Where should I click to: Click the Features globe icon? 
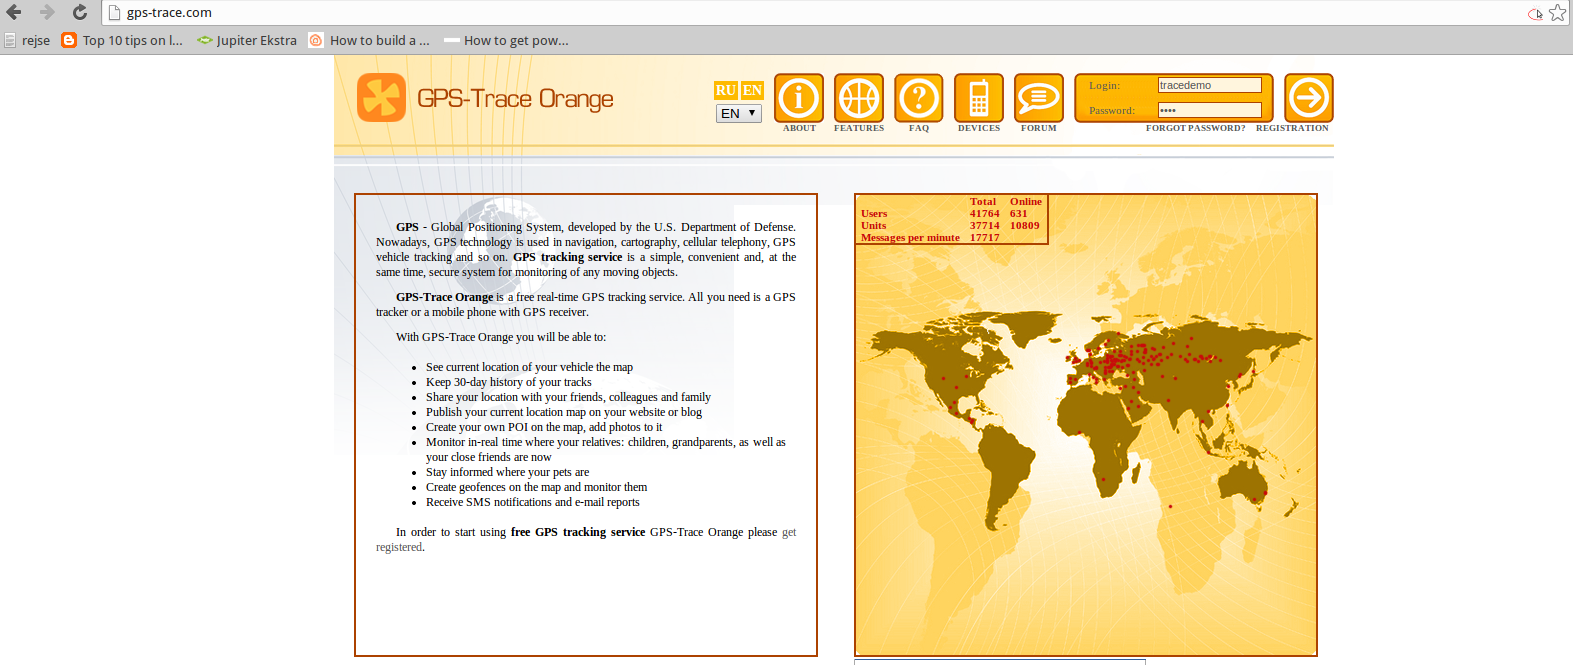click(859, 98)
